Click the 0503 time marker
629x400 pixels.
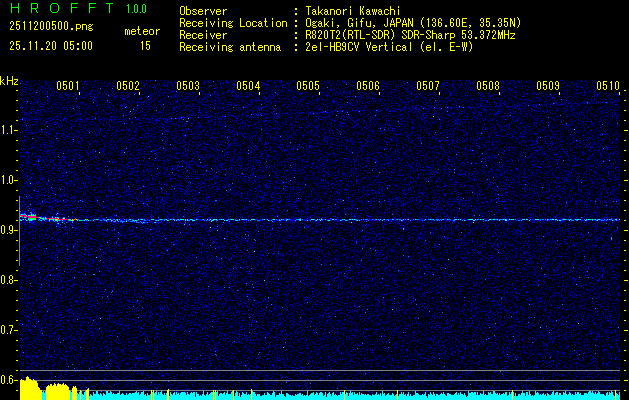coord(188,86)
